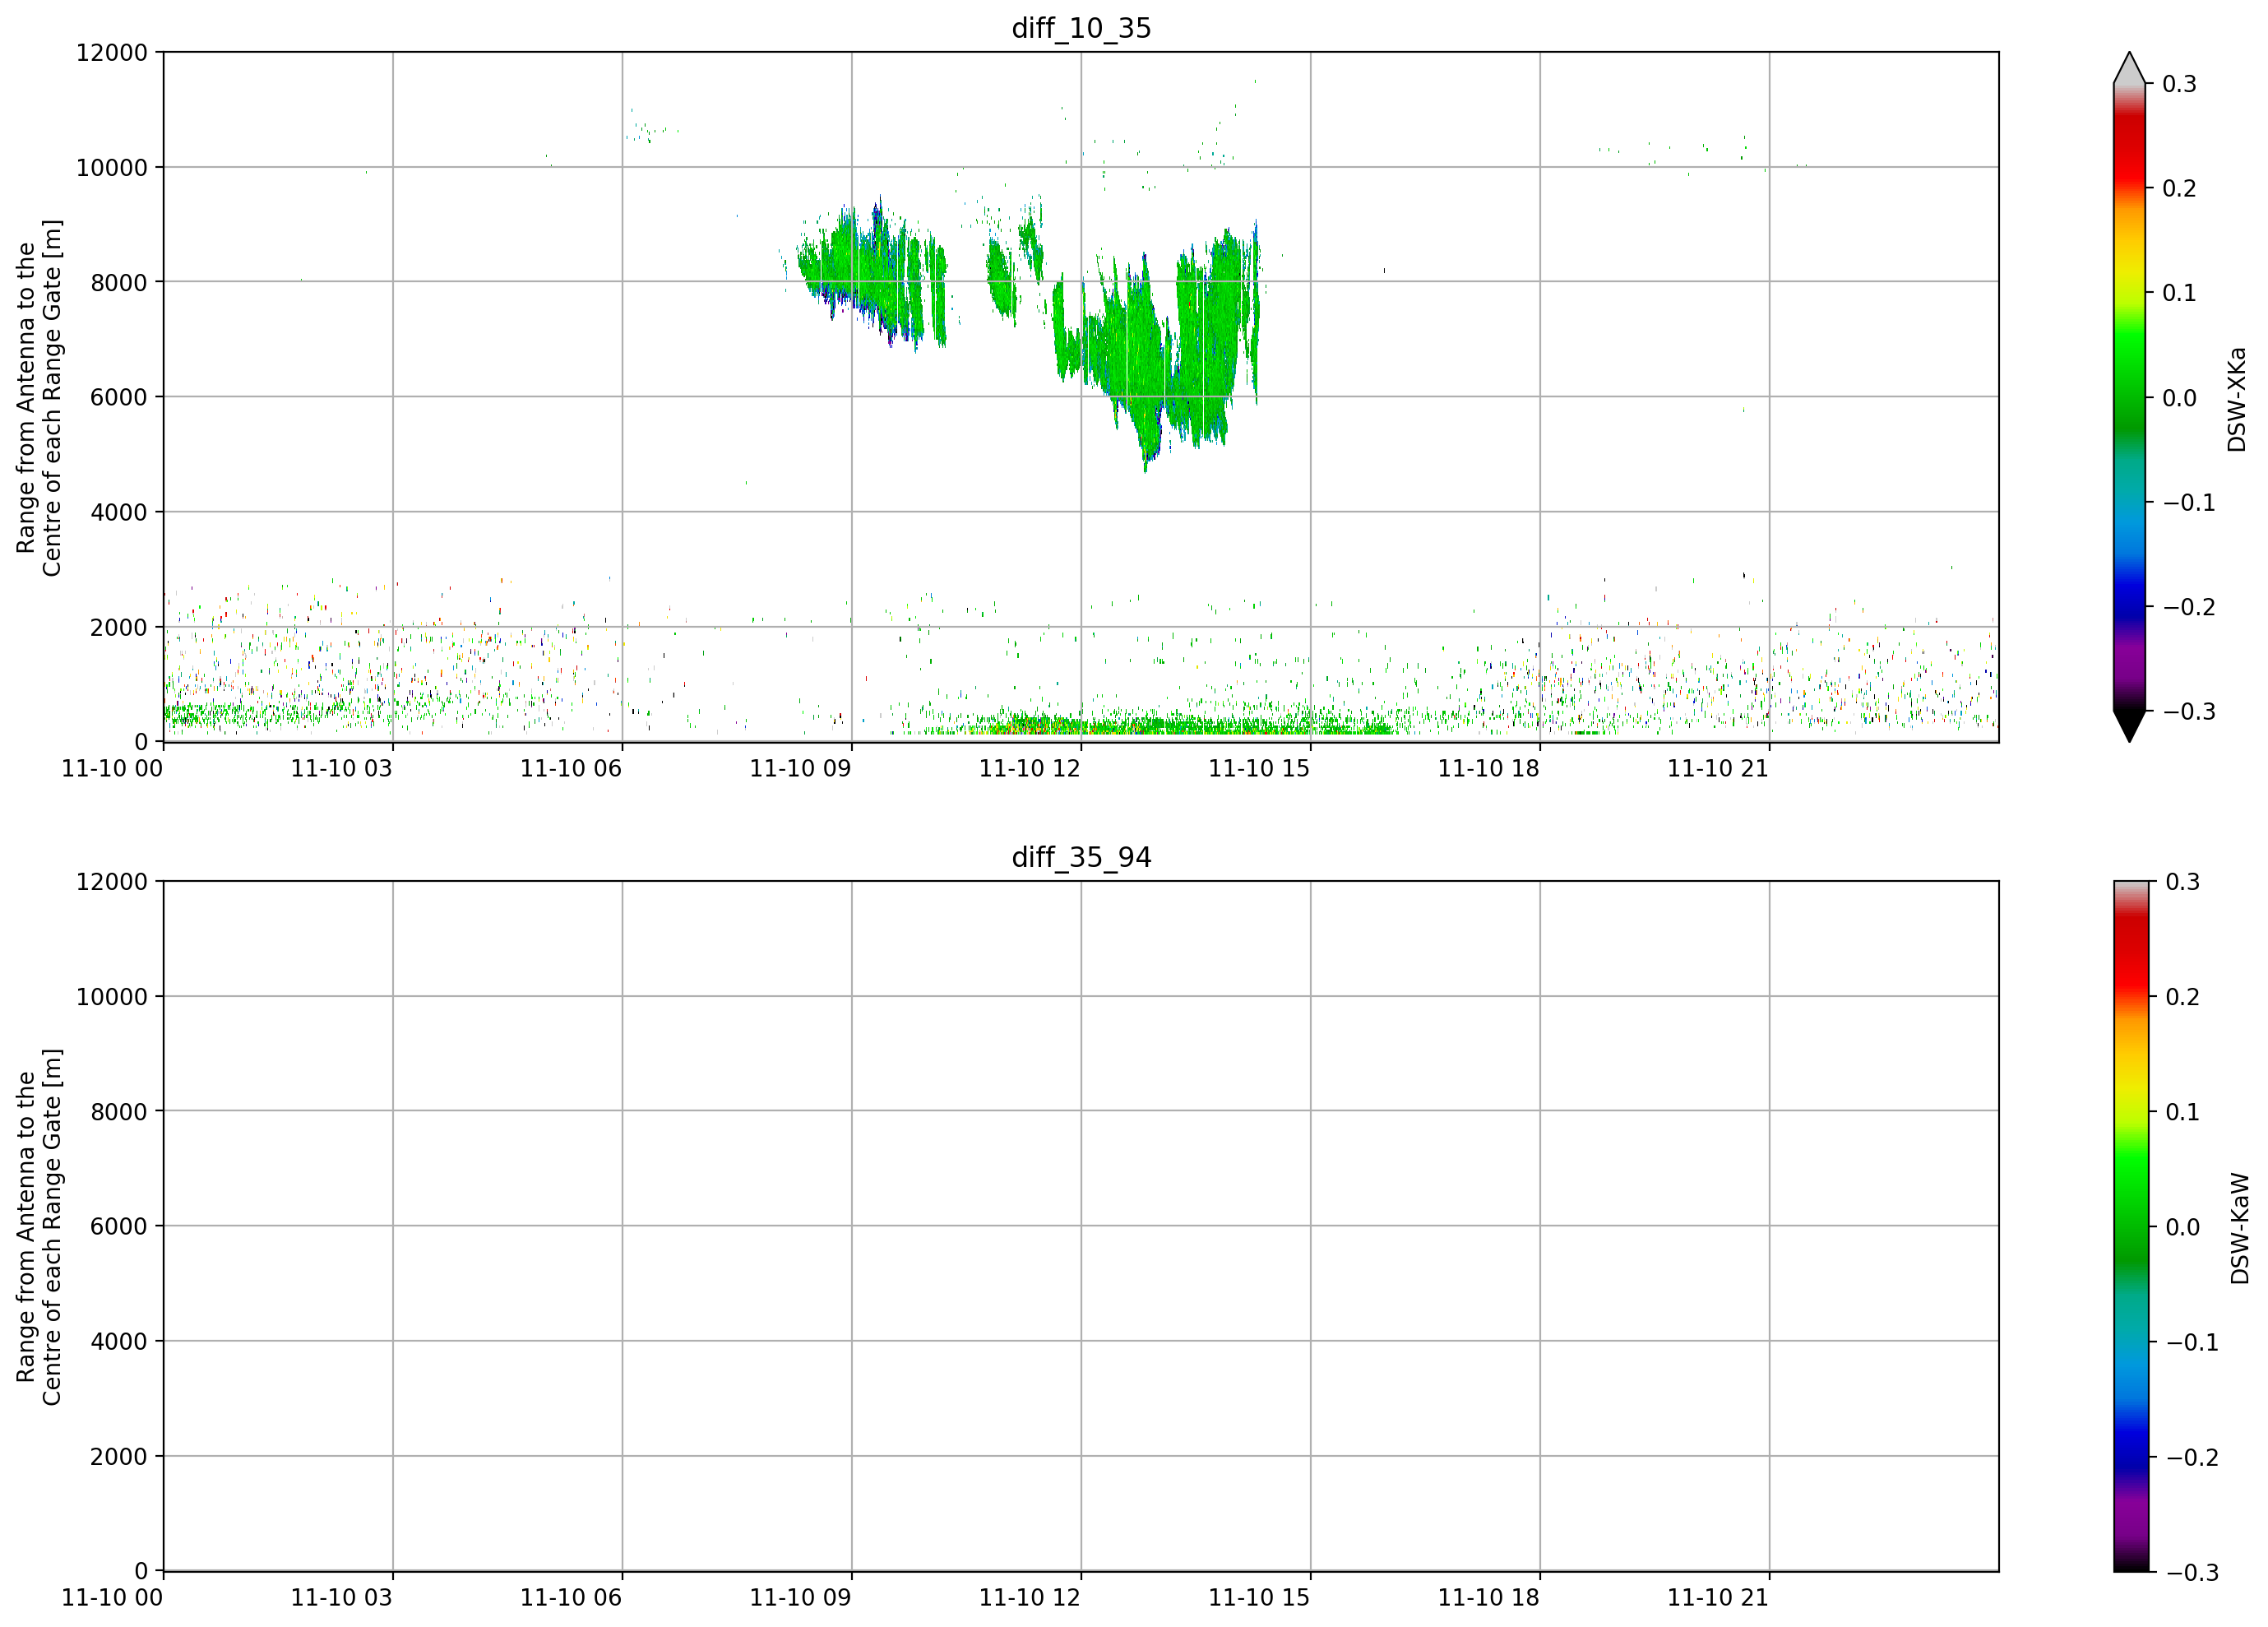Click the 0.1 tick on DSW-XKa colorbar
Screen dimensions: 2268x1627
(2179, 293)
